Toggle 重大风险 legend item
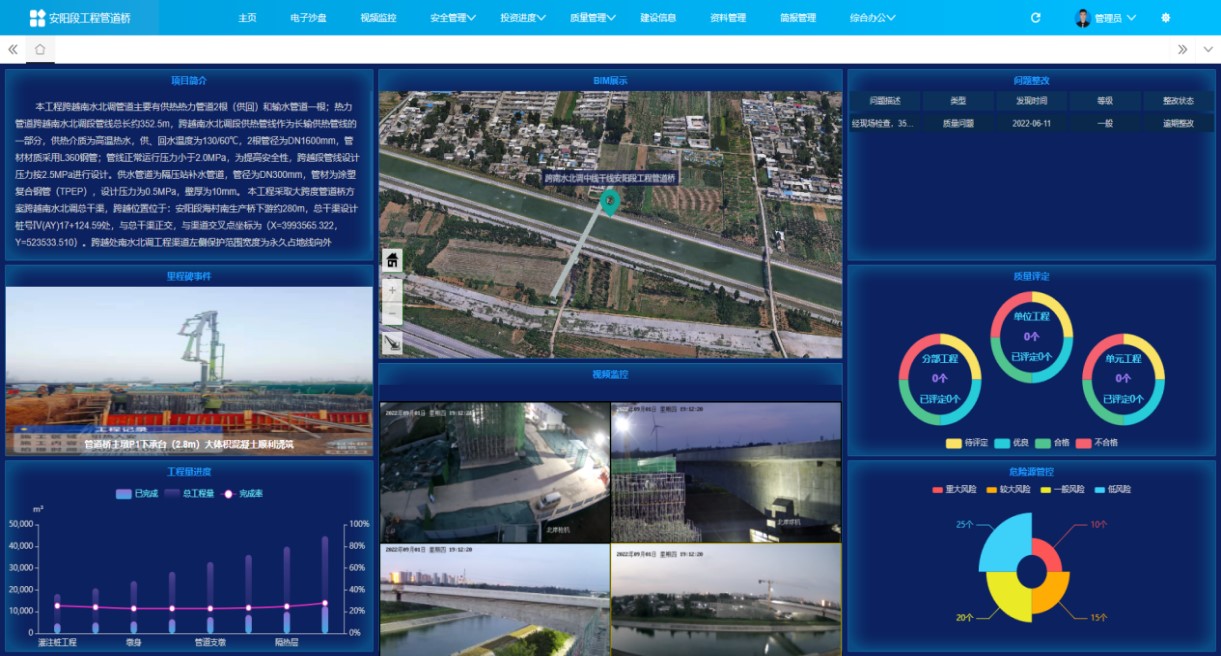The width and height of the screenshot is (1221, 656). (951, 490)
